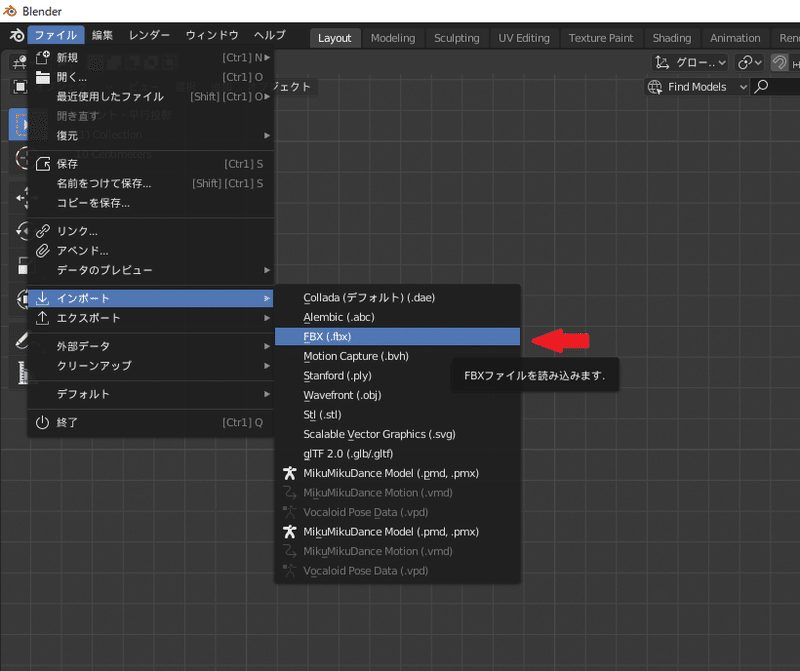Expand the クリーンアップ submenu
This screenshot has width=800, height=671.
pyautogui.click(x=151, y=366)
